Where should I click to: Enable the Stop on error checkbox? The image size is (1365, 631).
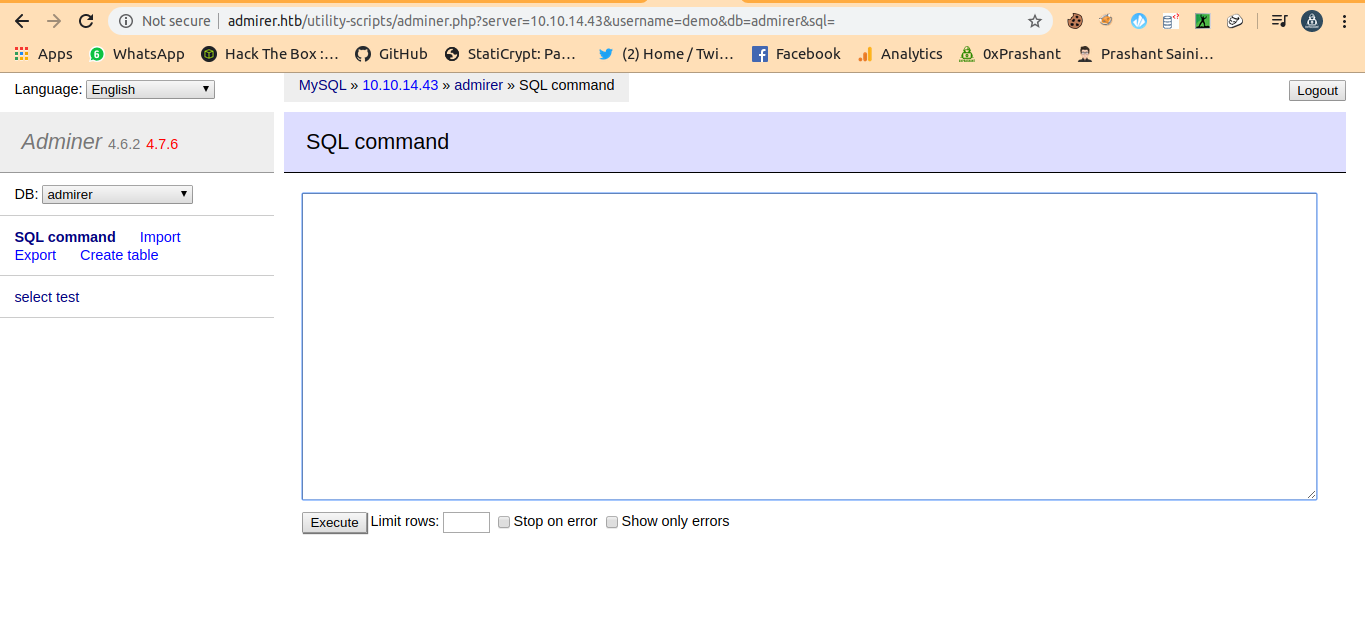point(504,522)
